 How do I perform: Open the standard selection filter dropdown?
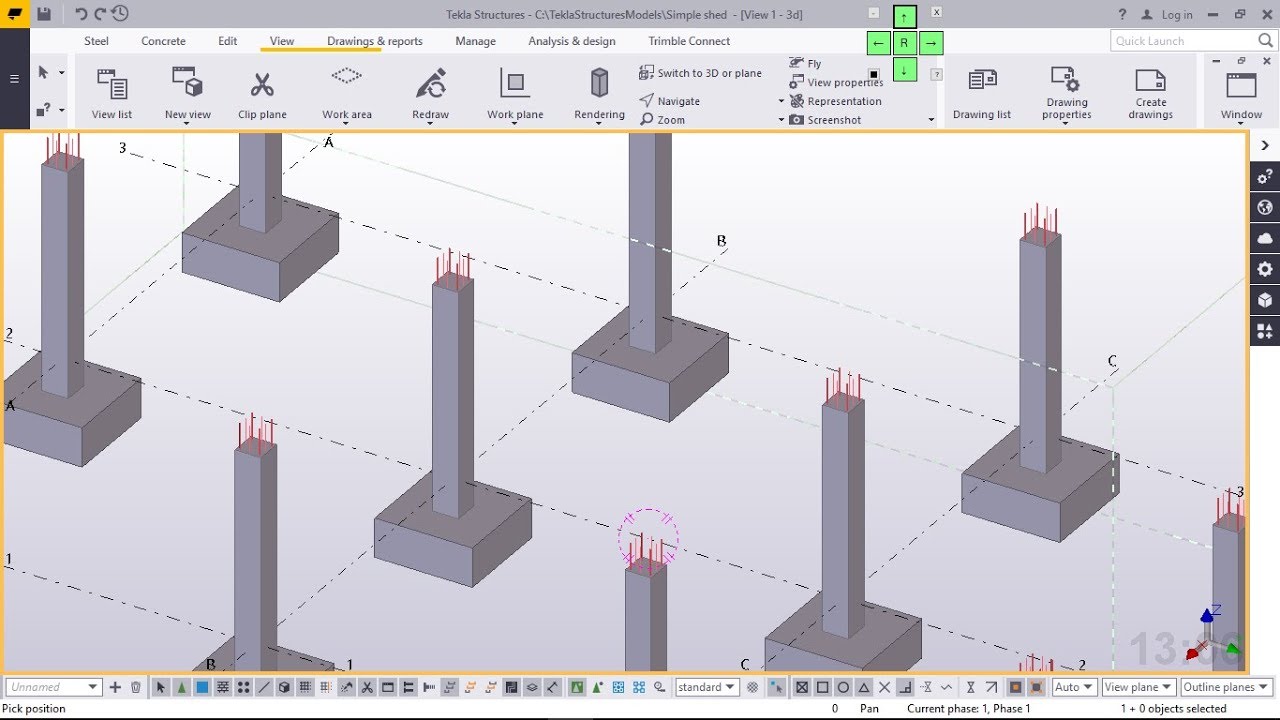tap(707, 687)
